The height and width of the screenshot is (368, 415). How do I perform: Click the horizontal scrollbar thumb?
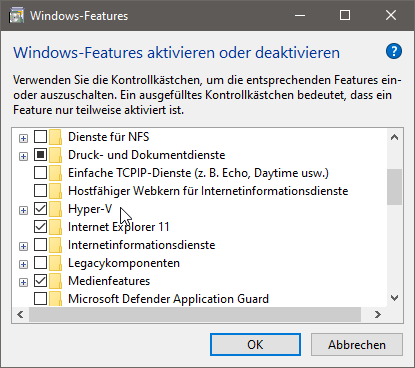tap(195, 314)
